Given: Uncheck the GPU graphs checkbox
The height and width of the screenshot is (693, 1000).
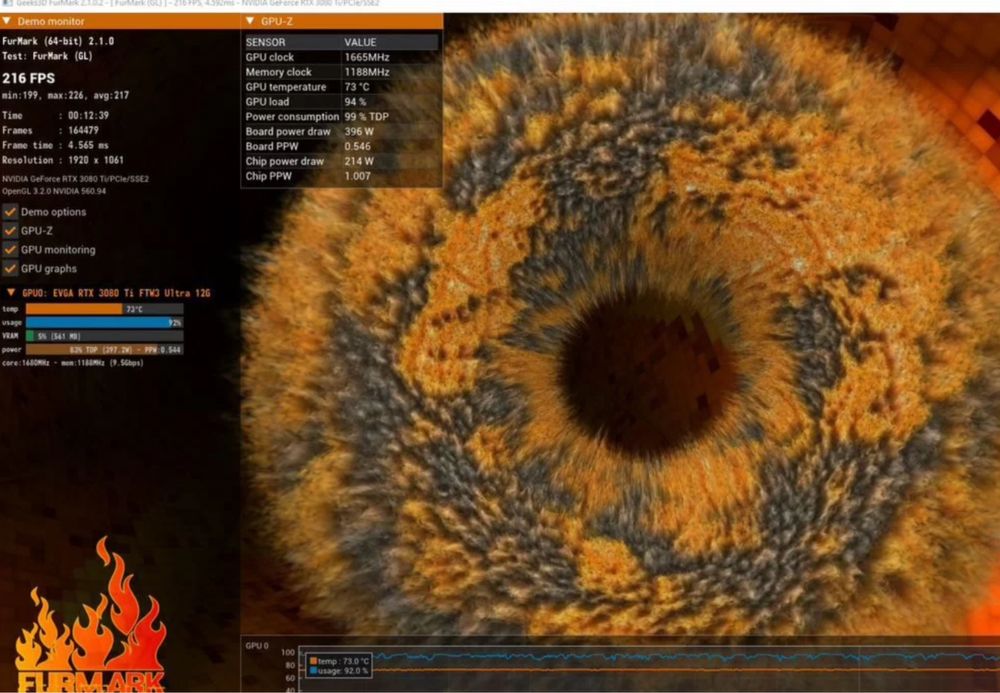Looking at the screenshot, I should 10,268.
